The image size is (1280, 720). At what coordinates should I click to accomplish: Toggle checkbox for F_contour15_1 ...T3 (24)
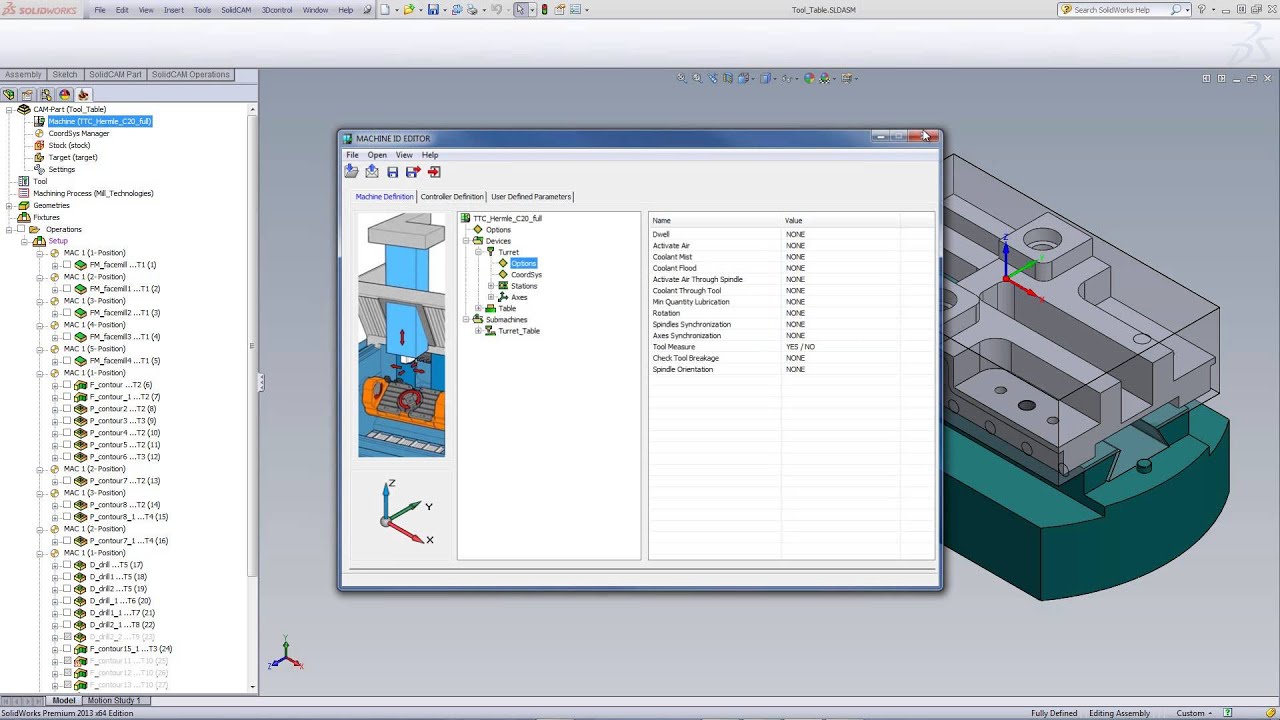(x=68, y=649)
